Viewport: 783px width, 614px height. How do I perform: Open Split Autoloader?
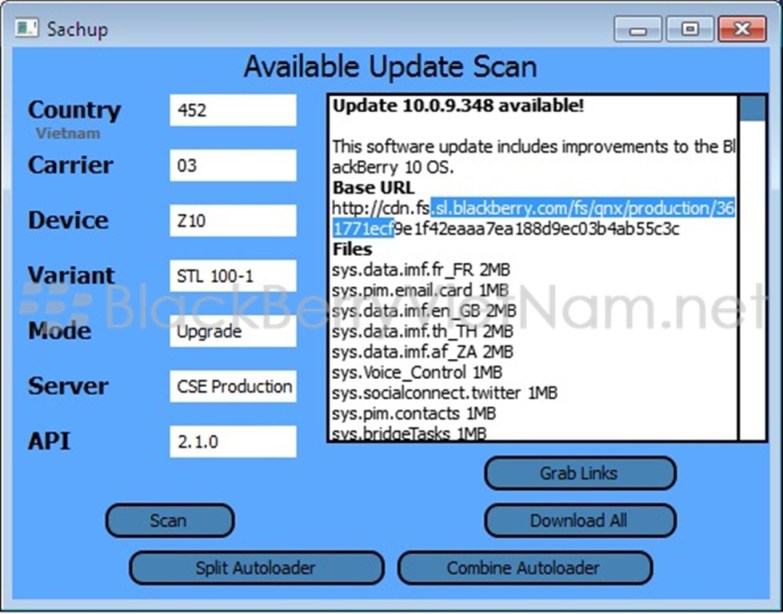click(256, 568)
